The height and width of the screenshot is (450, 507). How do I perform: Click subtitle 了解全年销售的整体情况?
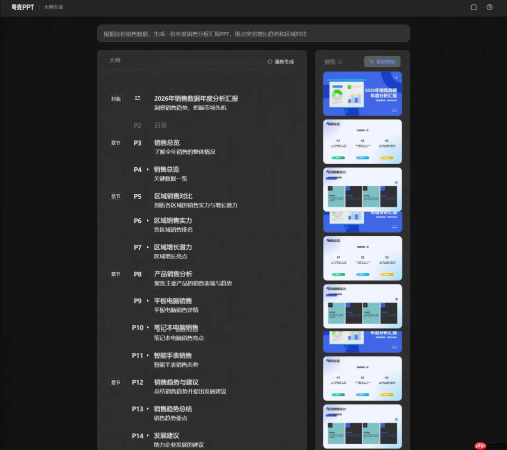pos(185,152)
